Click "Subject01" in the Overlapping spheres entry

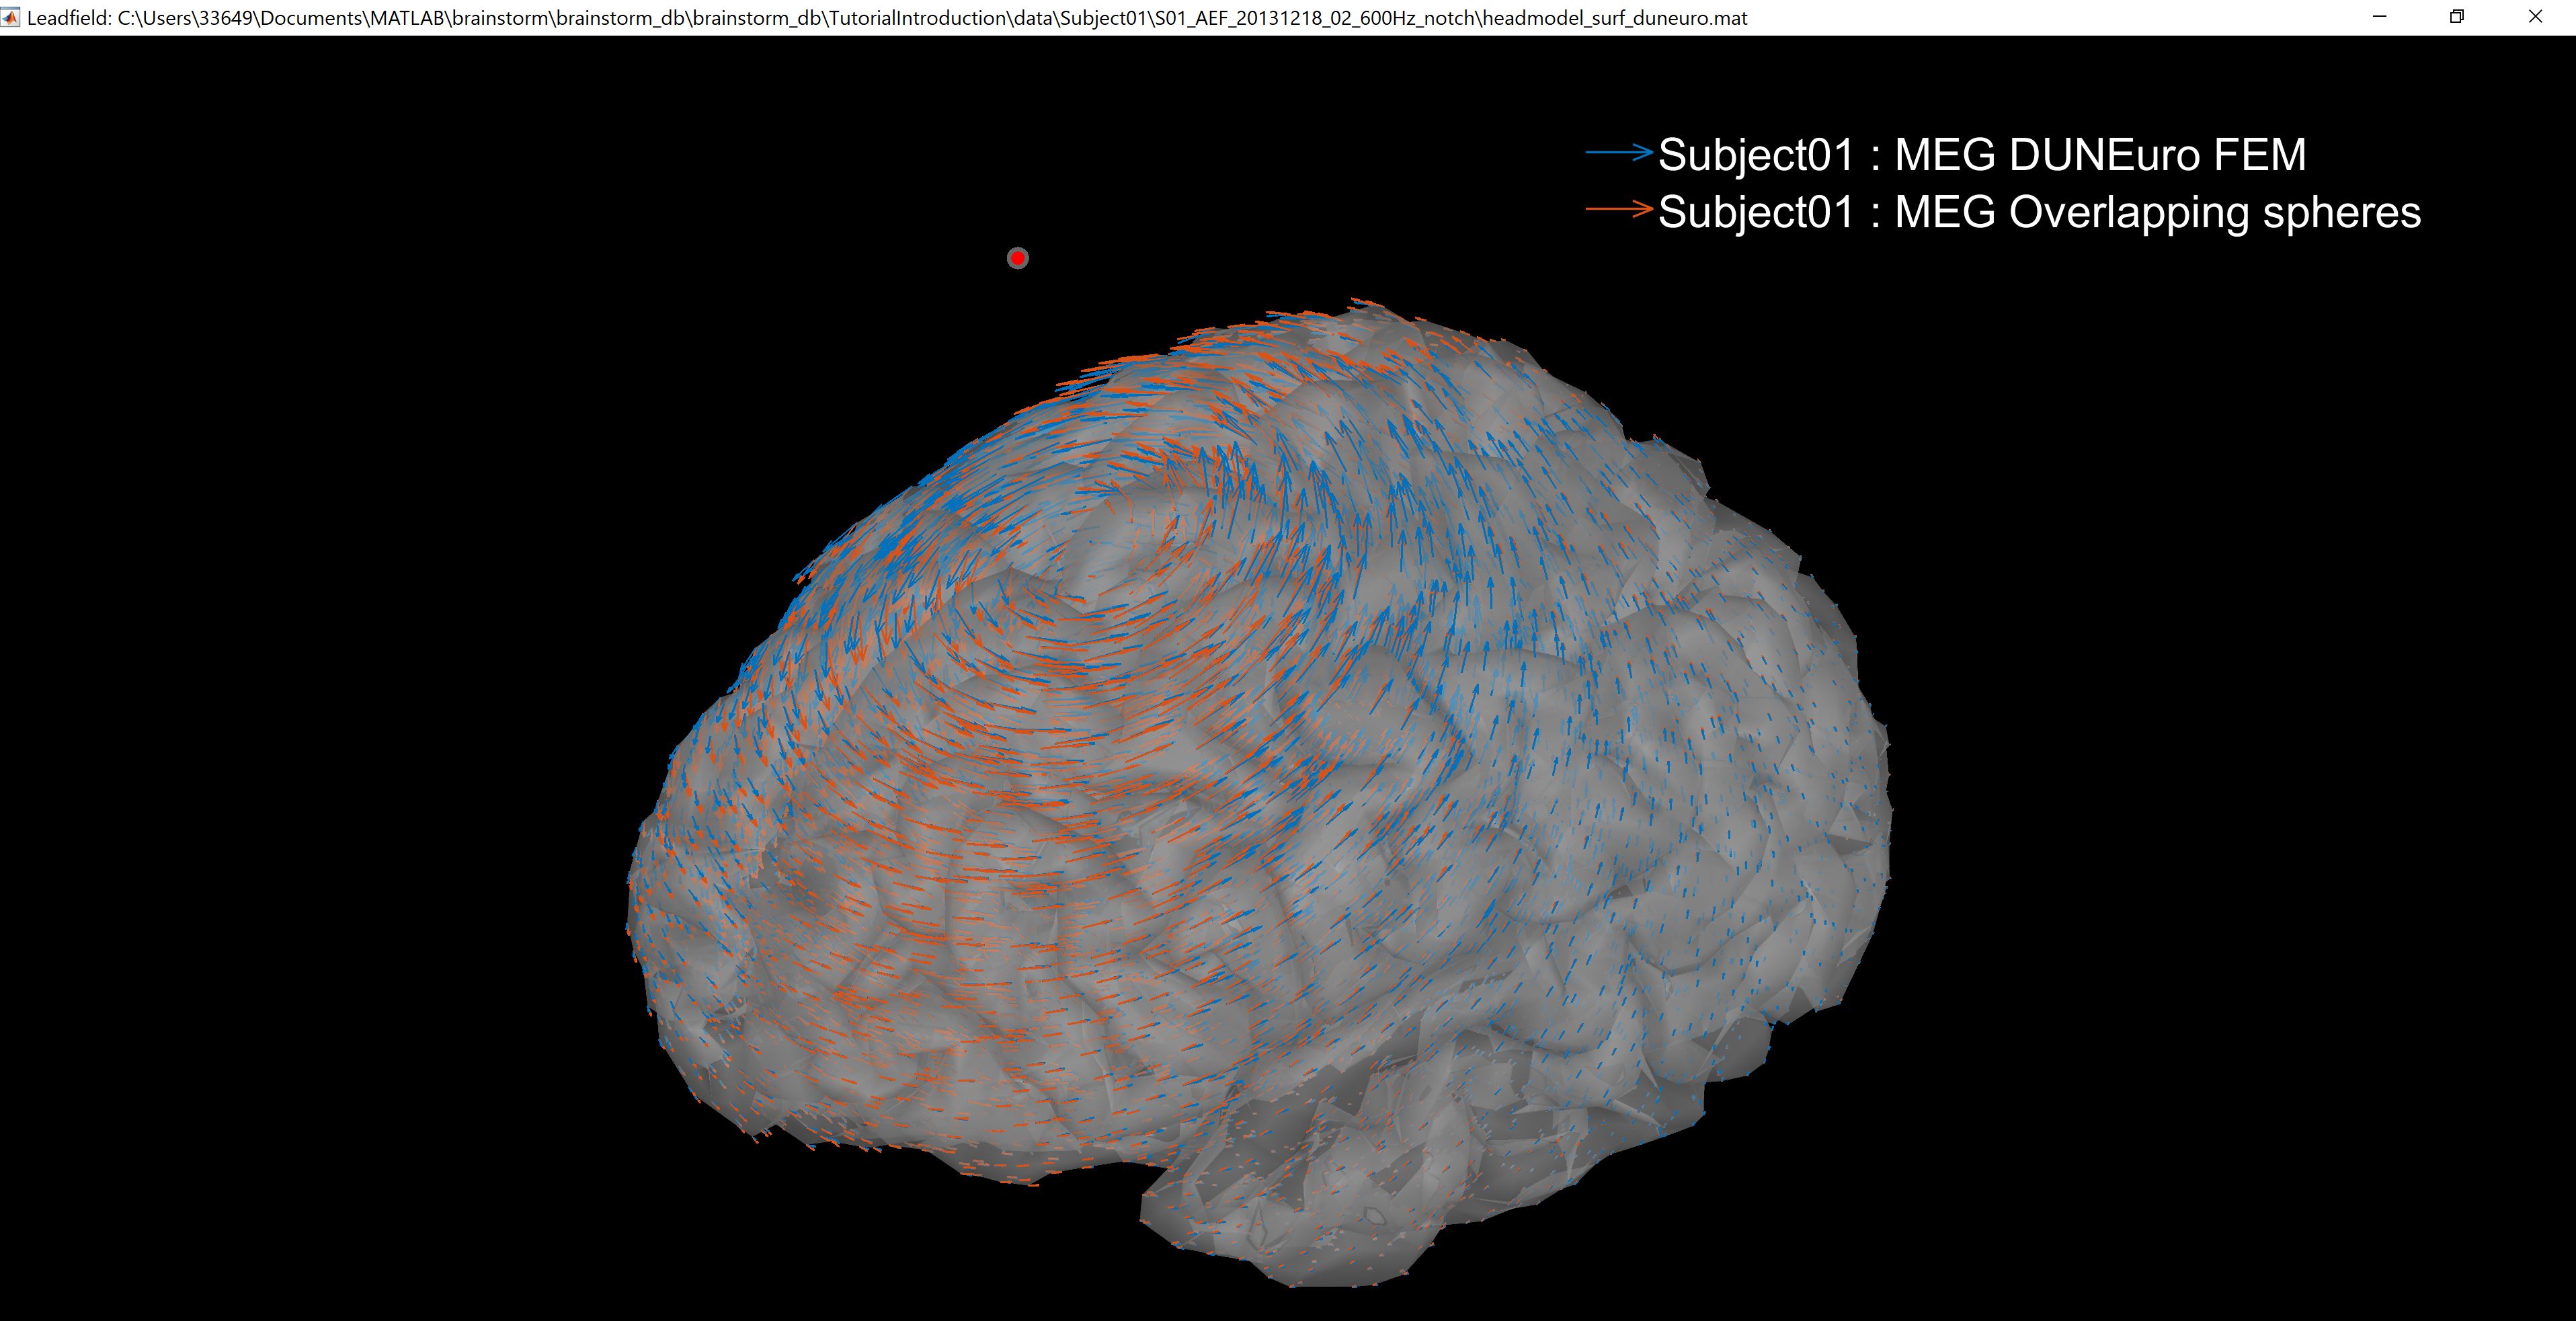coord(1755,212)
